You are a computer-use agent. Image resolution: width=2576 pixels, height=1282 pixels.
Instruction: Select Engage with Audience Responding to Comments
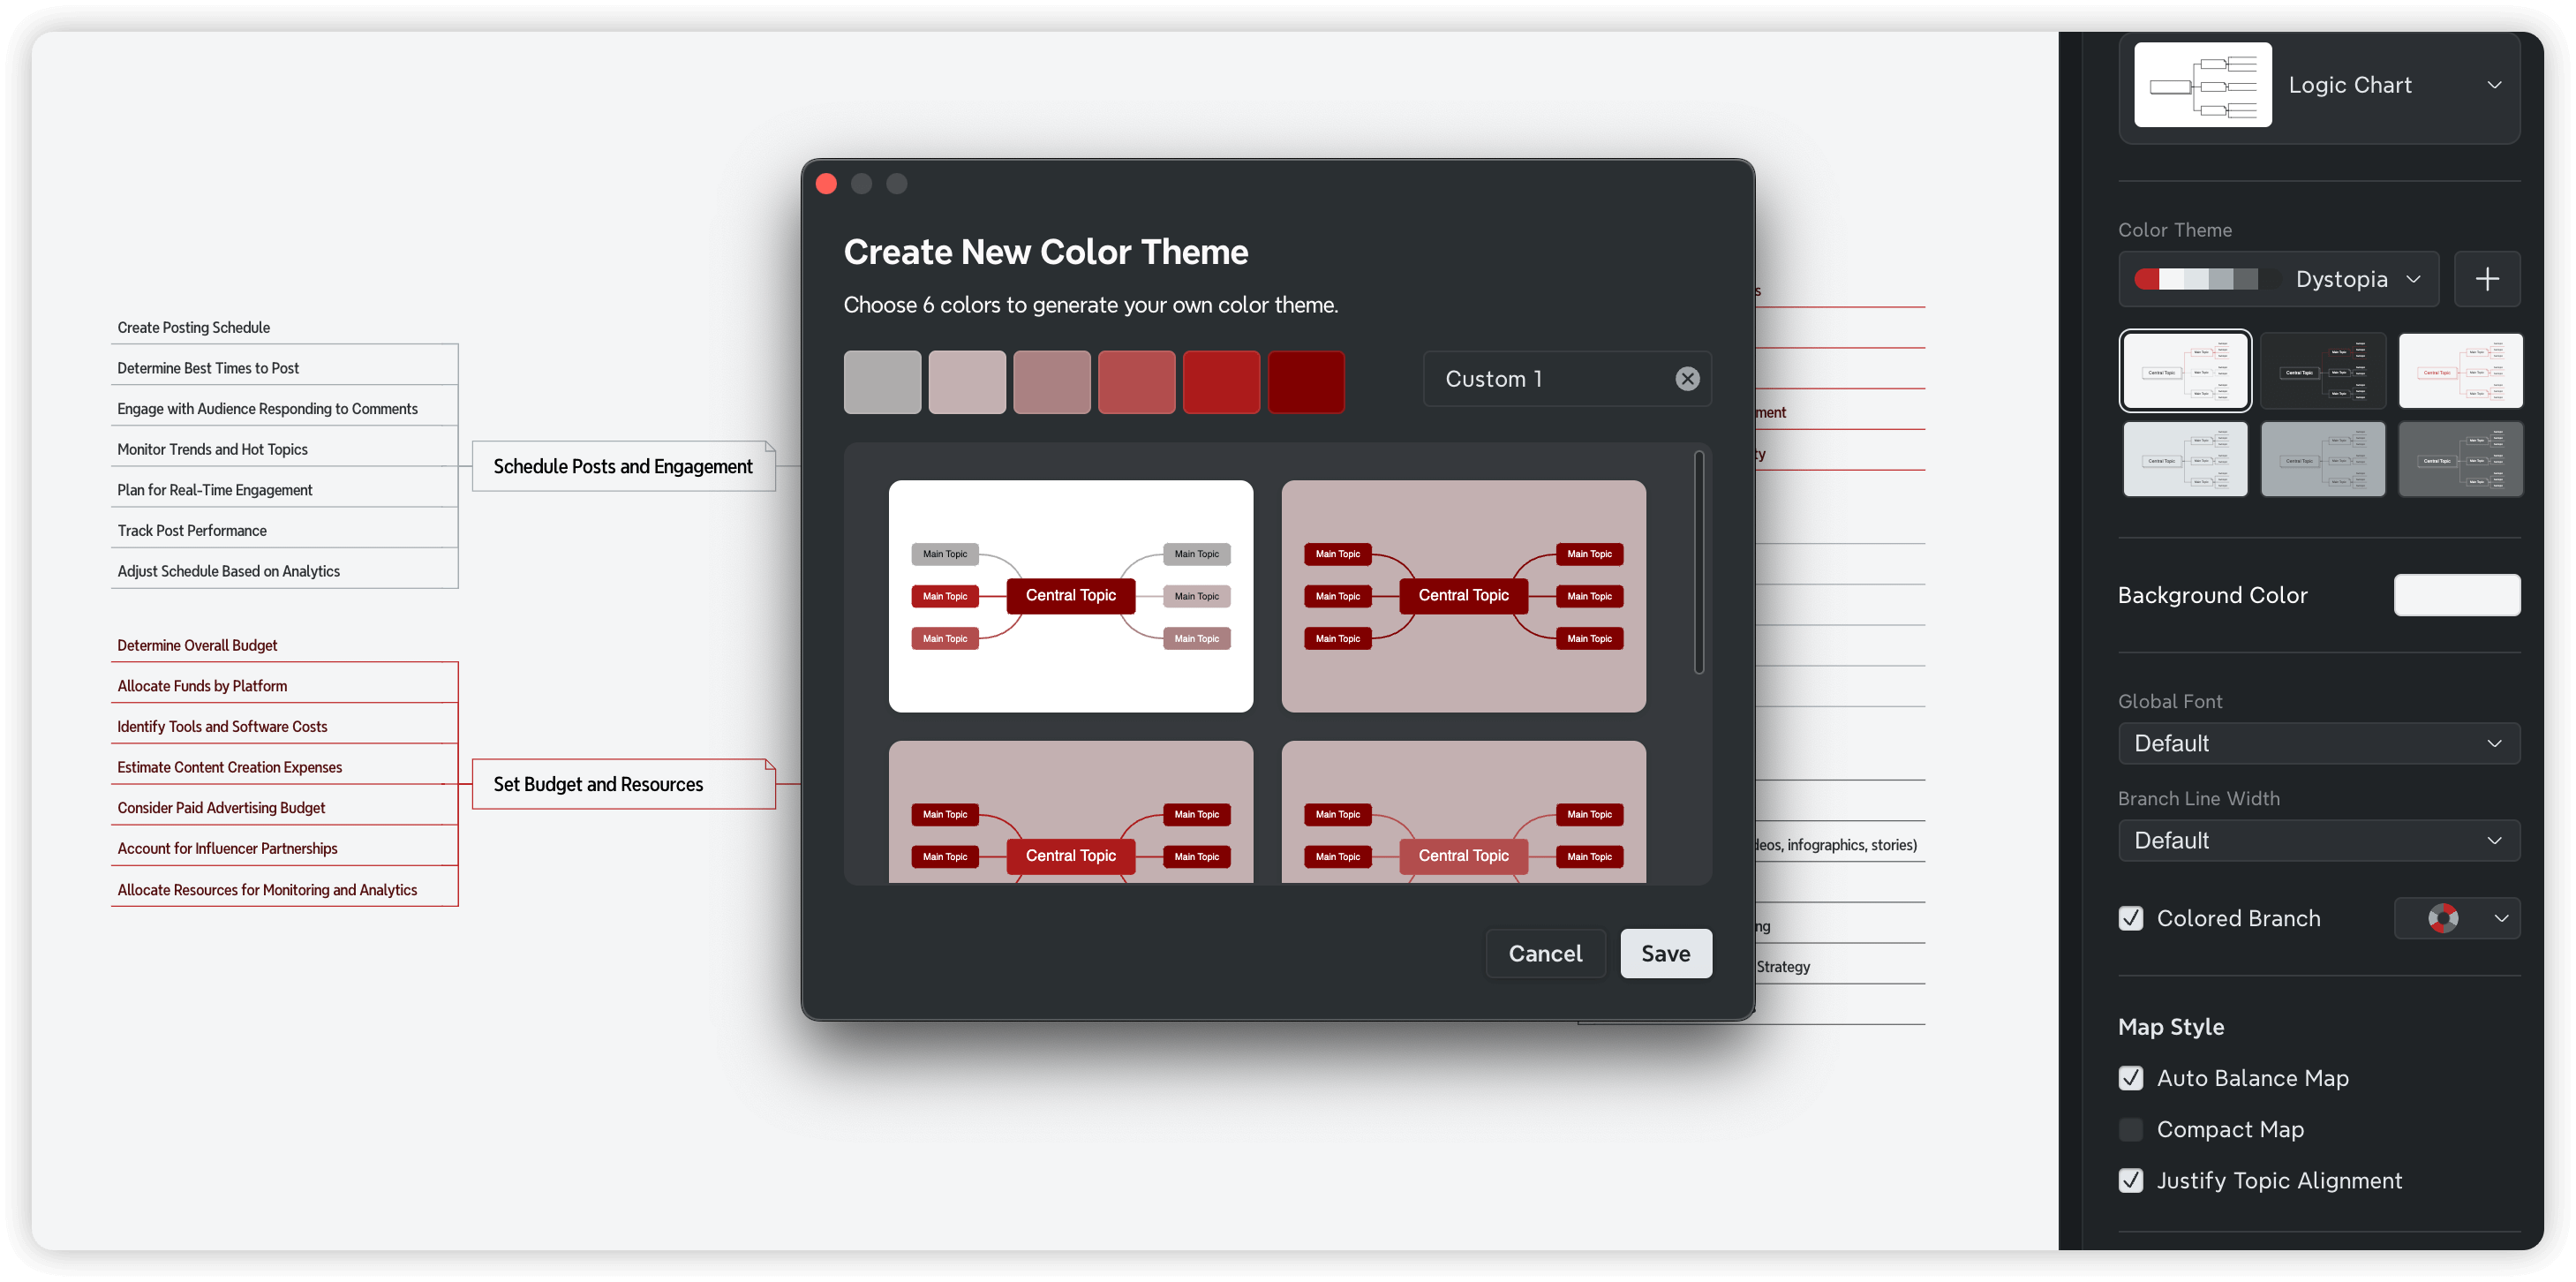point(267,409)
